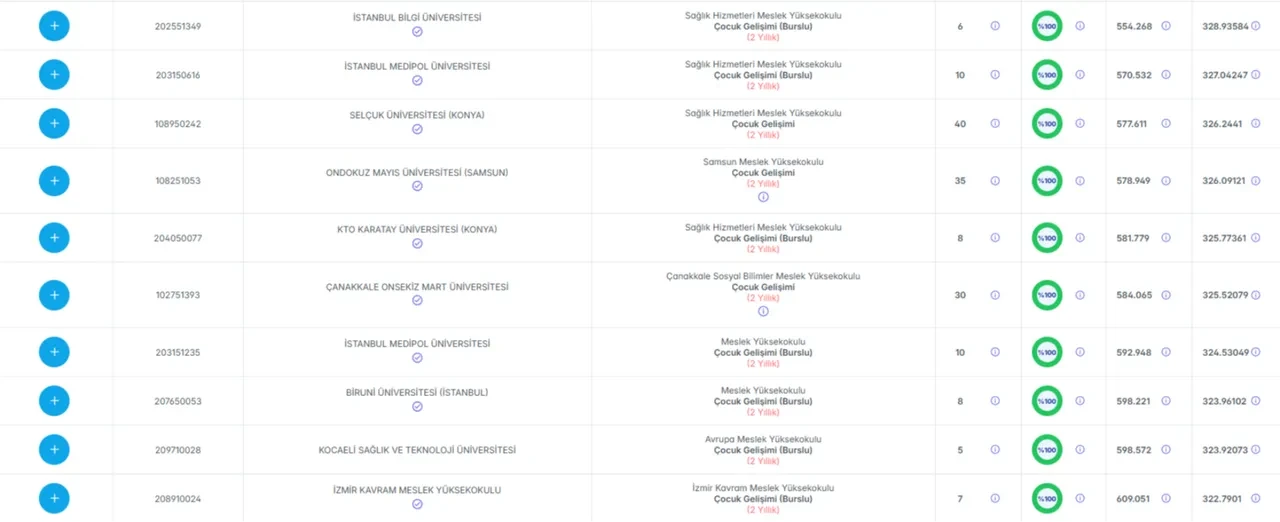Click plus icon next to code 204050077
The width and height of the screenshot is (1280, 522).
pos(54,238)
